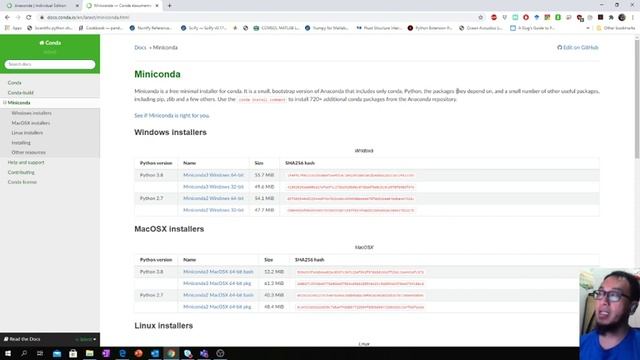Viewport: 640px width, 360px height.
Task: Download Miniconda3 MacOSX 64-bit pkg
Action: pos(217,283)
